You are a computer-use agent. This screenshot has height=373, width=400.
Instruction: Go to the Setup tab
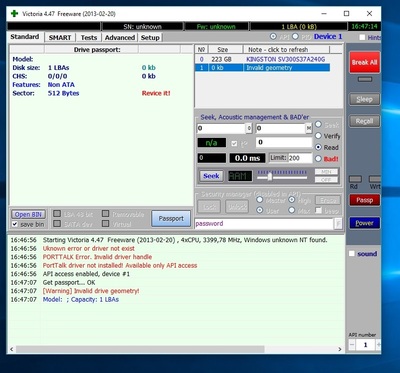pos(150,38)
